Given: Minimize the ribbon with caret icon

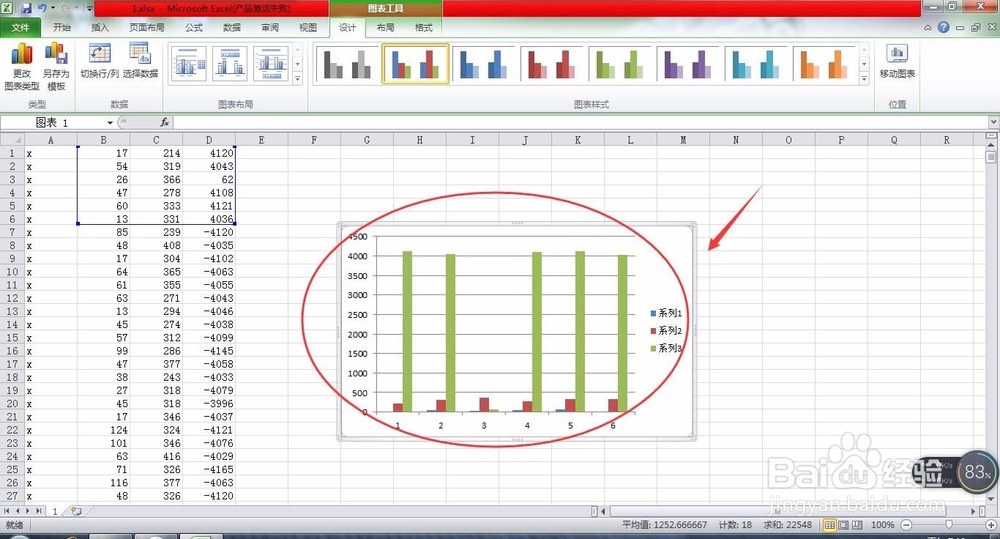Looking at the screenshot, I should (928, 27).
